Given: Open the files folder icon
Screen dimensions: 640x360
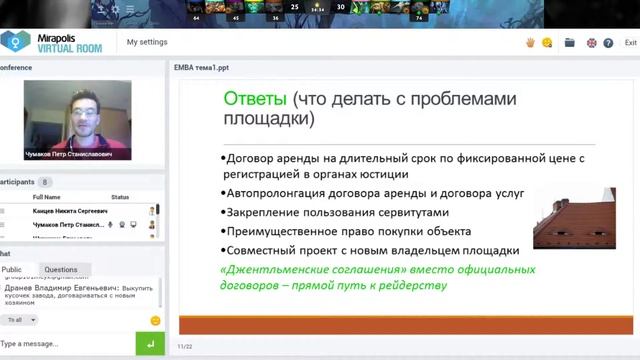Looking at the screenshot, I should (569, 42).
